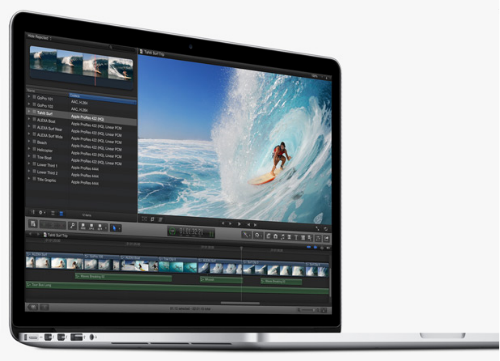Open the enhancements magic wand menu
This screenshot has width=500, height=361.
(x=246, y=235)
